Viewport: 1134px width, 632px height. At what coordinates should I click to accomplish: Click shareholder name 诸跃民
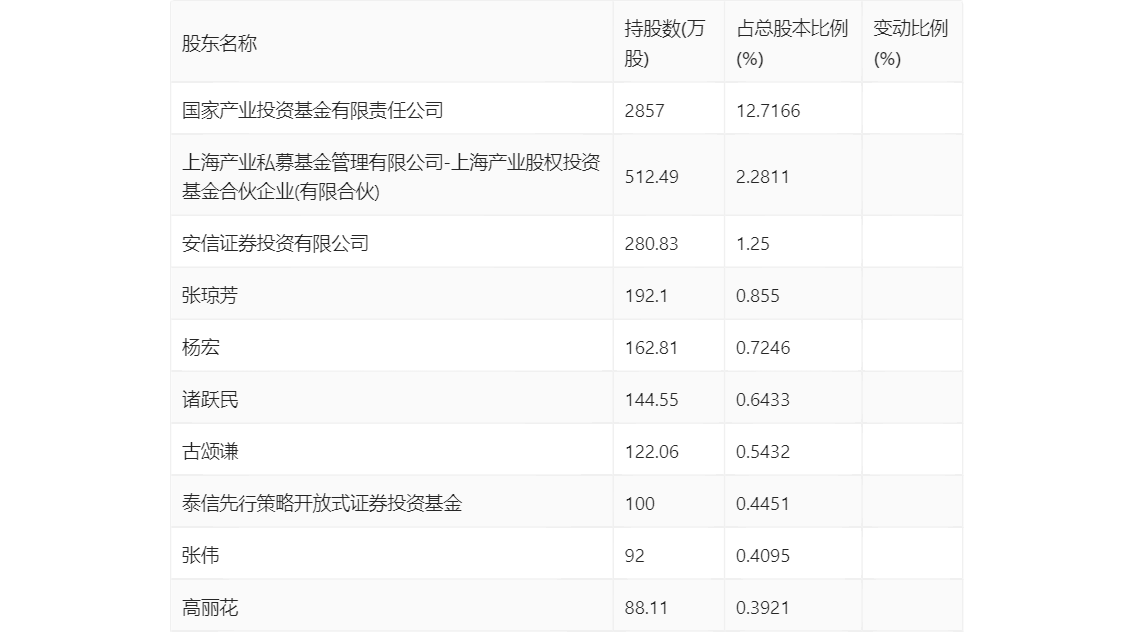(210, 400)
